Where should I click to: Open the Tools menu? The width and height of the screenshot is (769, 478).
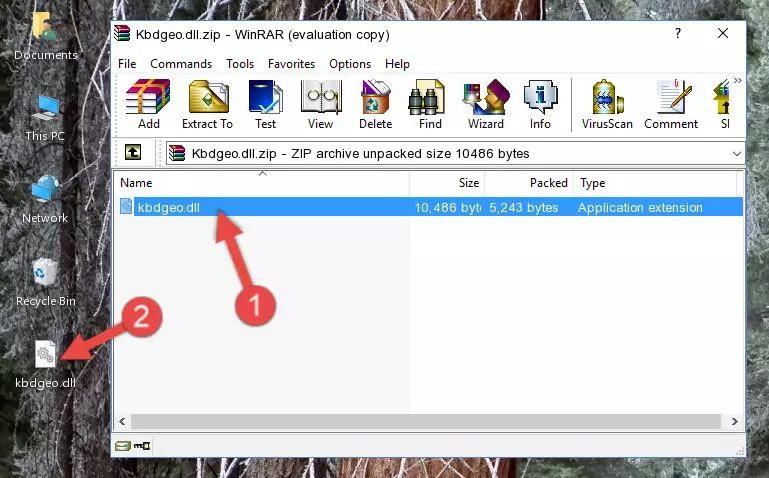pyautogui.click(x=240, y=64)
